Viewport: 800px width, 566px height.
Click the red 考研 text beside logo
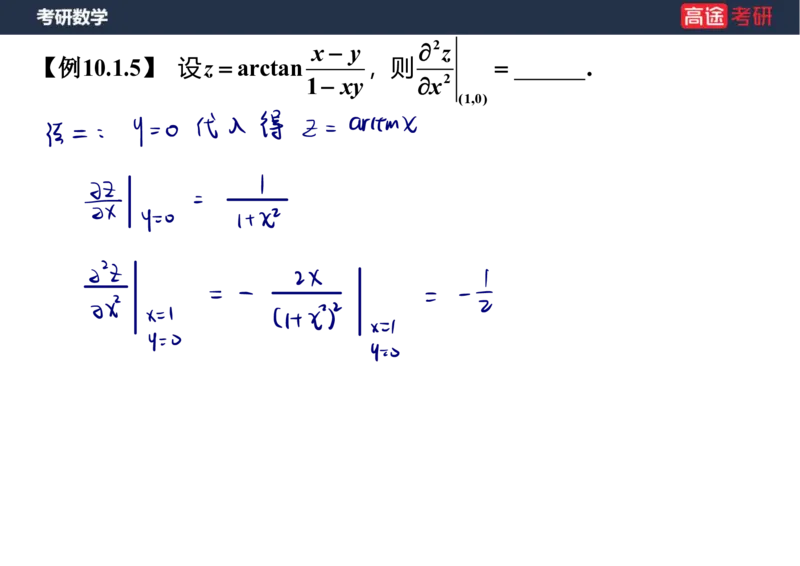[x=752, y=16]
